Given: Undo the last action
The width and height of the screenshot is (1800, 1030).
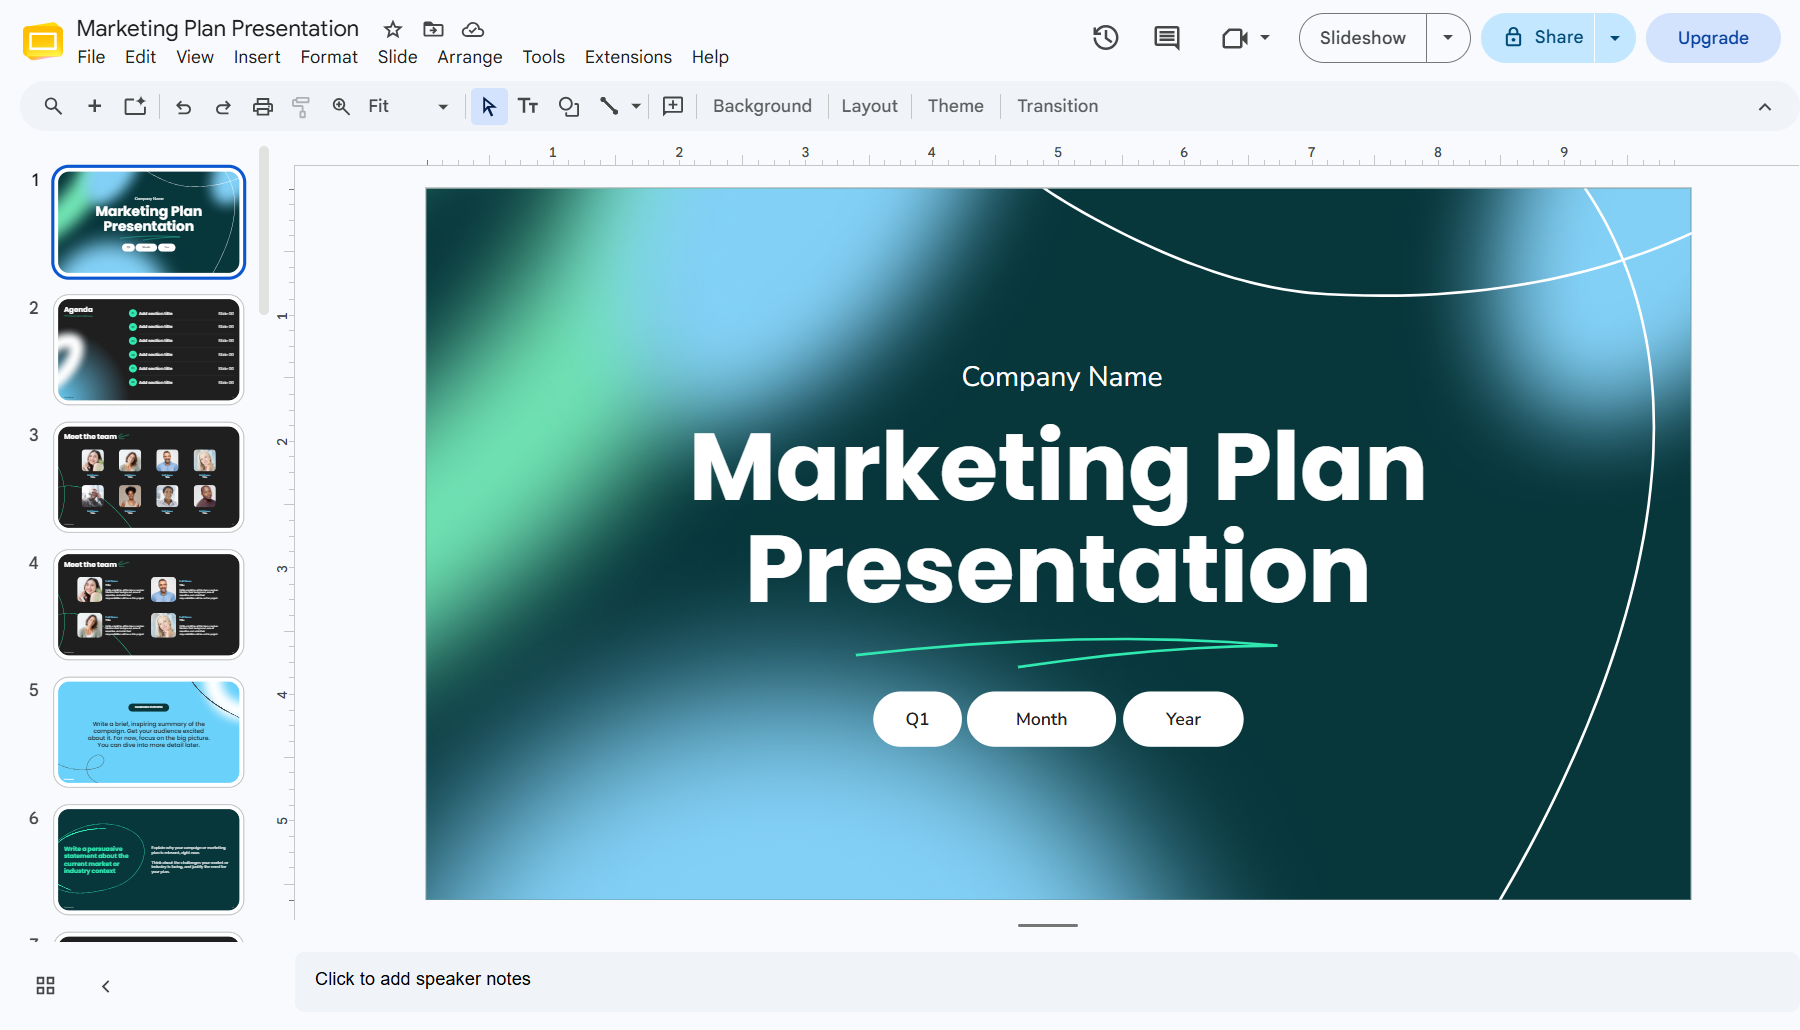Looking at the screenshot, I should pyautogui.click(x=183, y=106).
